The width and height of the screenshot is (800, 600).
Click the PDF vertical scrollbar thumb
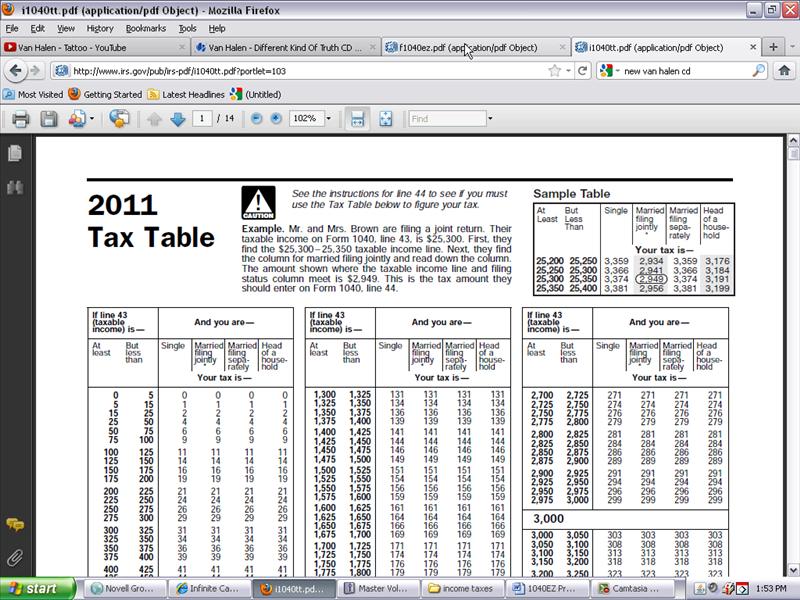[793, 153]
